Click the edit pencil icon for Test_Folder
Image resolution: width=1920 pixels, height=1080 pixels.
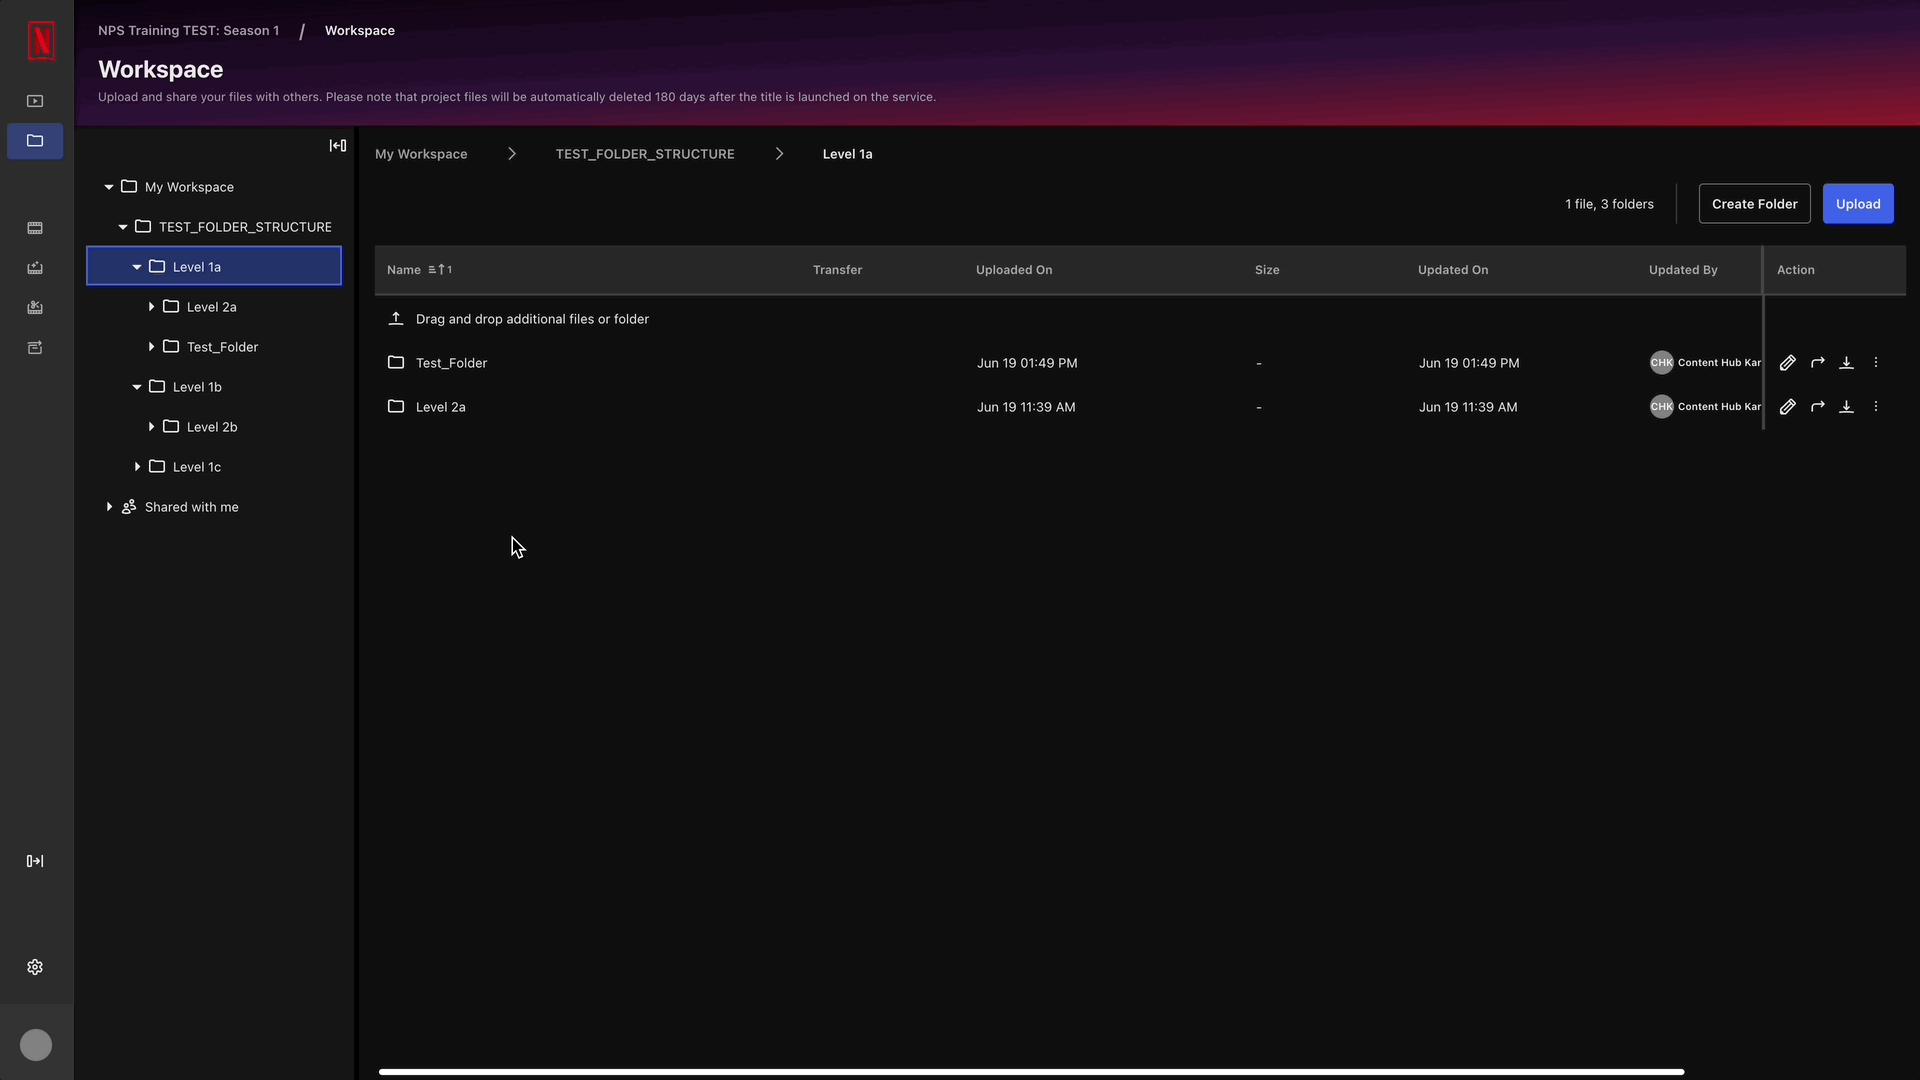1788,363
